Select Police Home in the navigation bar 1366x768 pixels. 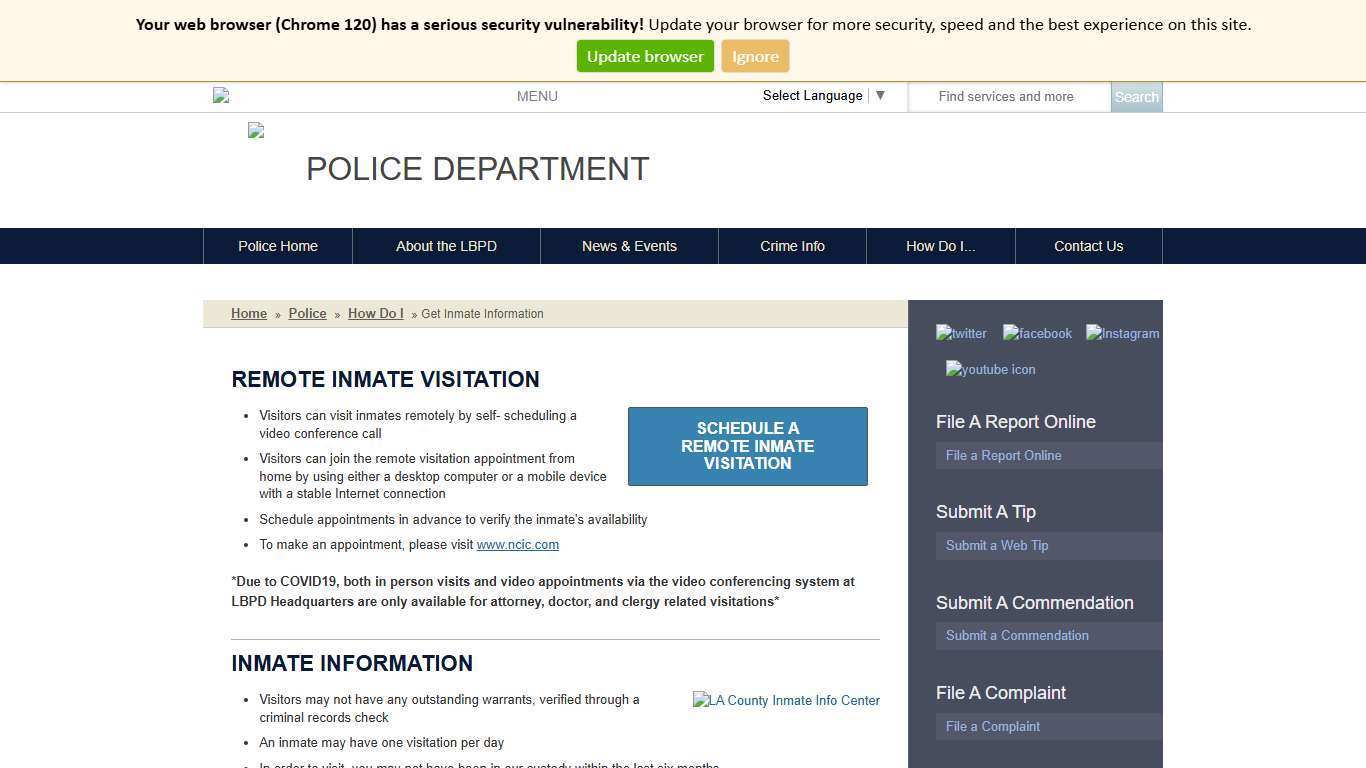[x=277, y=246]
